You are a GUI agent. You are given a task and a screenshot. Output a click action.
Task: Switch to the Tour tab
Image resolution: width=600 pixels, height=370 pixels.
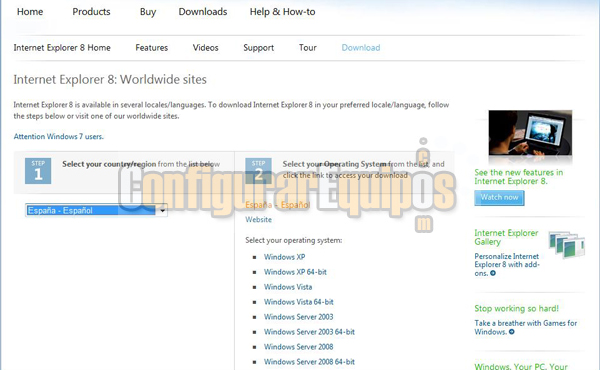coord(308,47)
